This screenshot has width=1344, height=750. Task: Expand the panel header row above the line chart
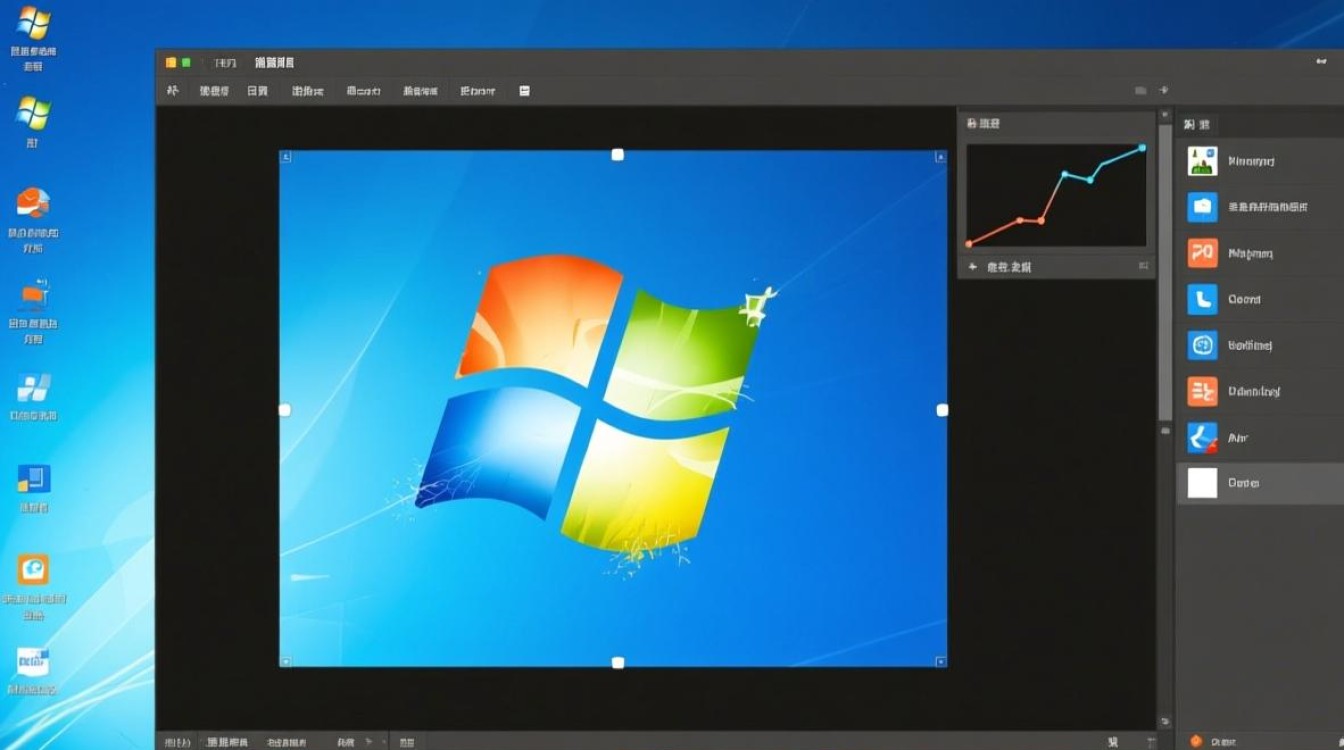point(1055,123)
